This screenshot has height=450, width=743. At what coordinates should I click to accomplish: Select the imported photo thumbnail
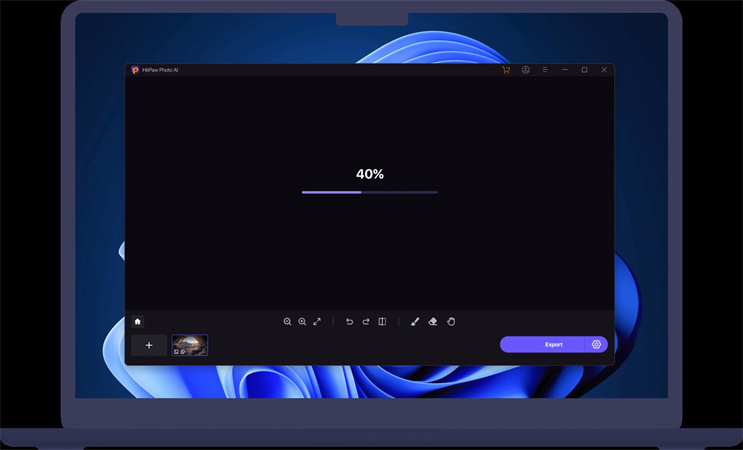[189, 345]
